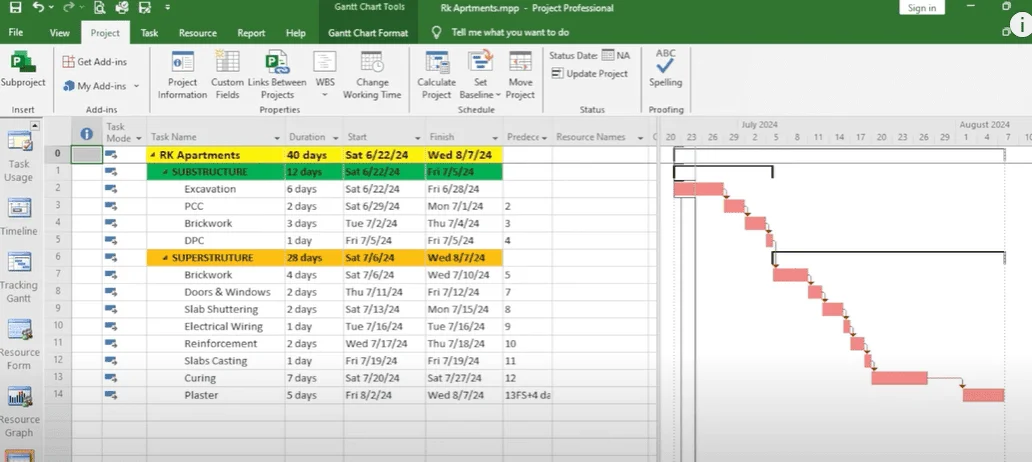This screenshot has height=462, width=1032.
Task: Open the Help ribbon tab
Action: pos(296,32)
